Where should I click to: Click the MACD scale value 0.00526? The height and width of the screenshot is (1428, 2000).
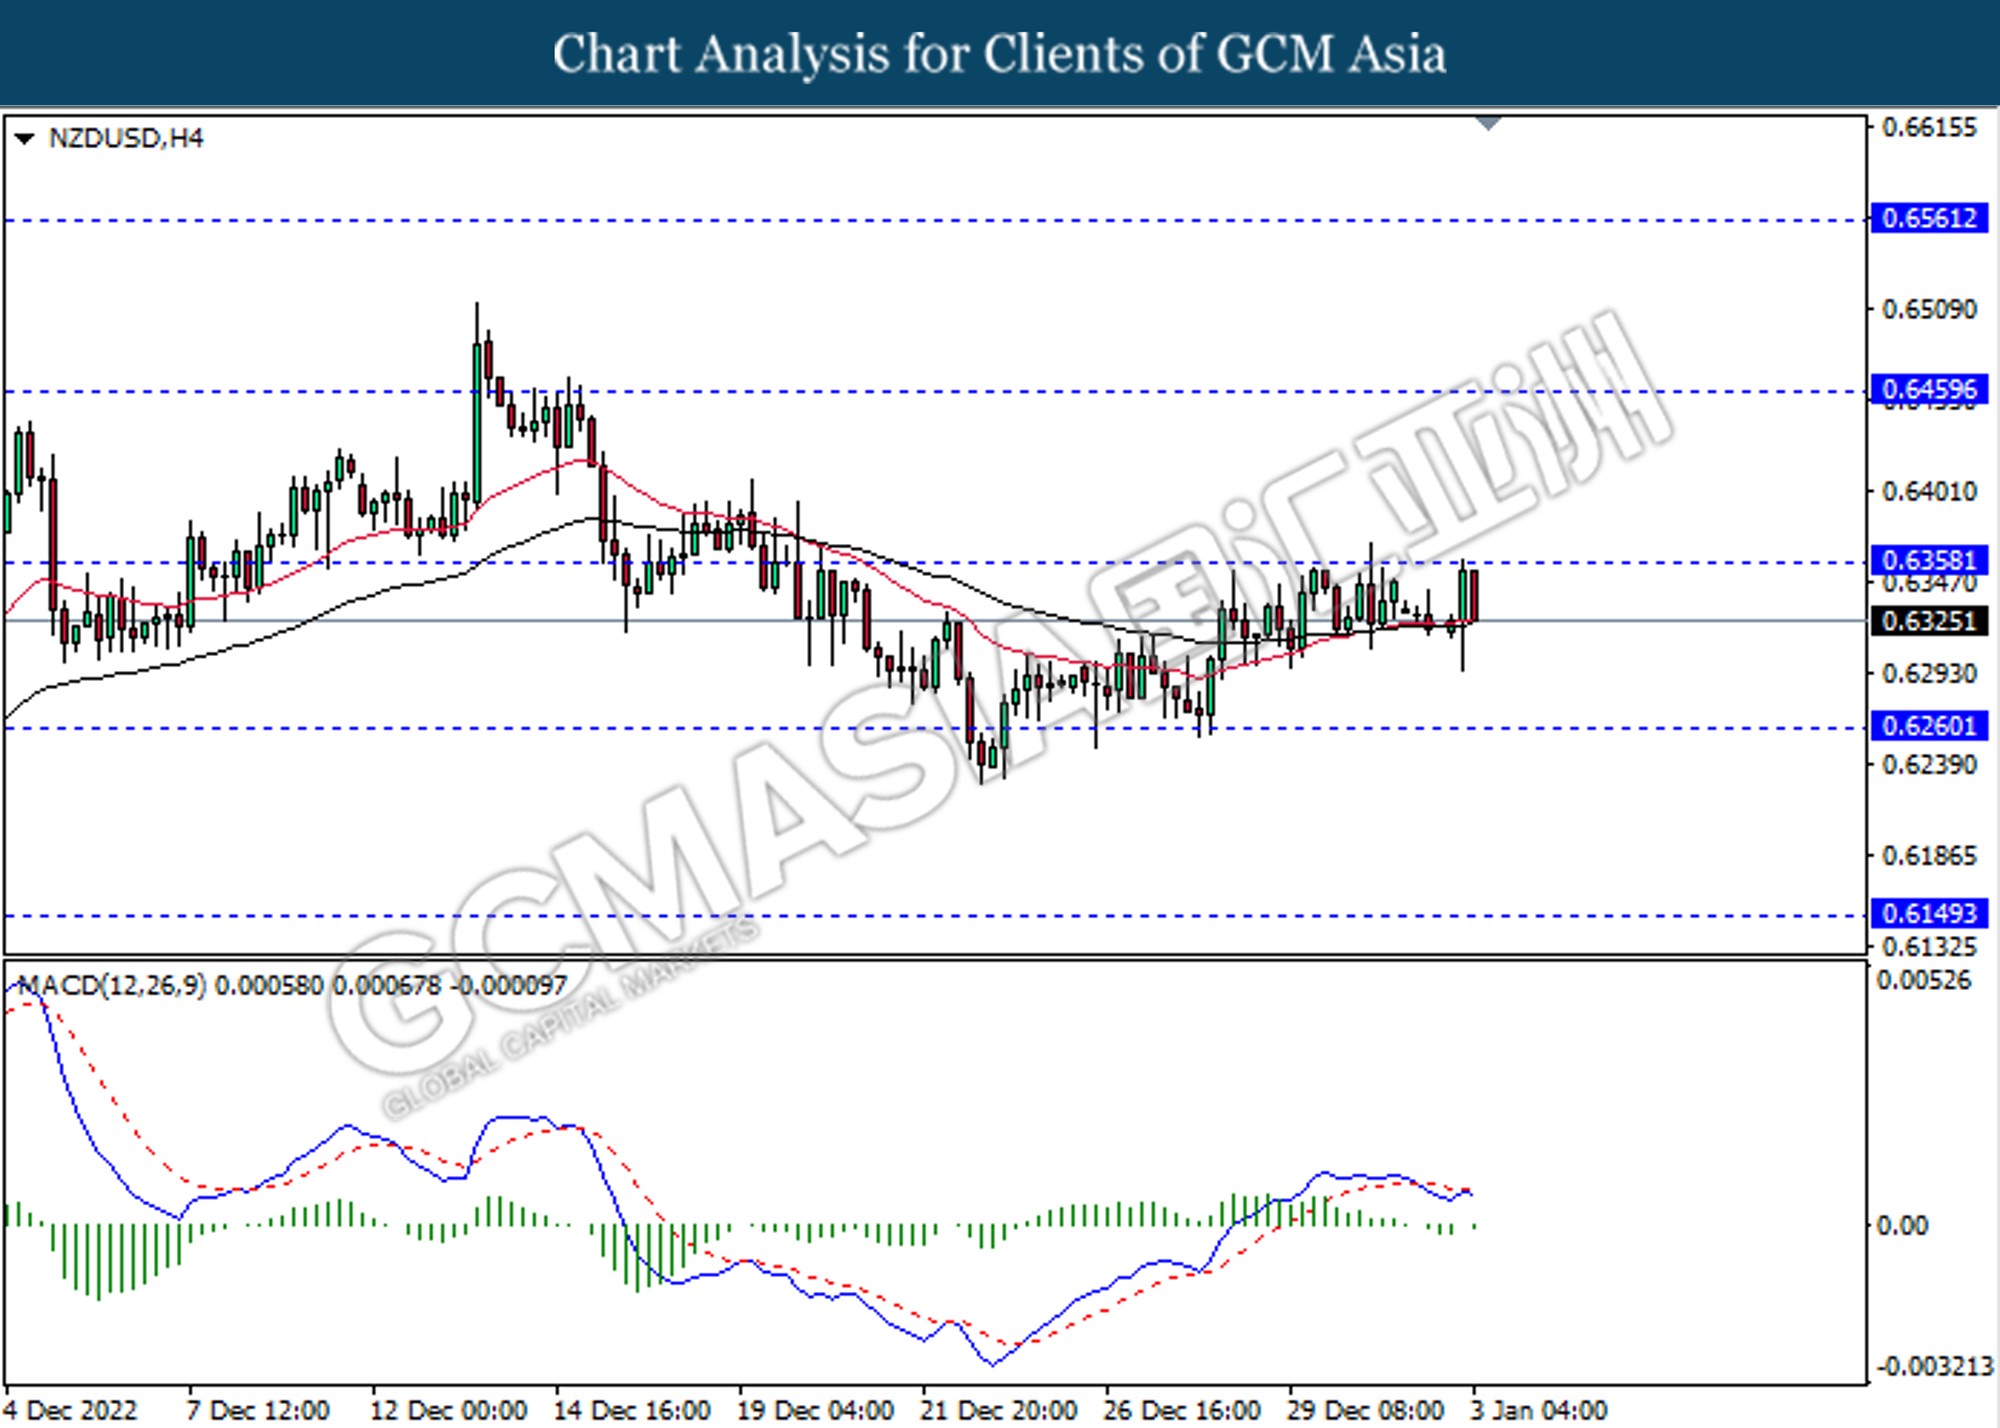pyautogui.click(x=1924, y=980)
